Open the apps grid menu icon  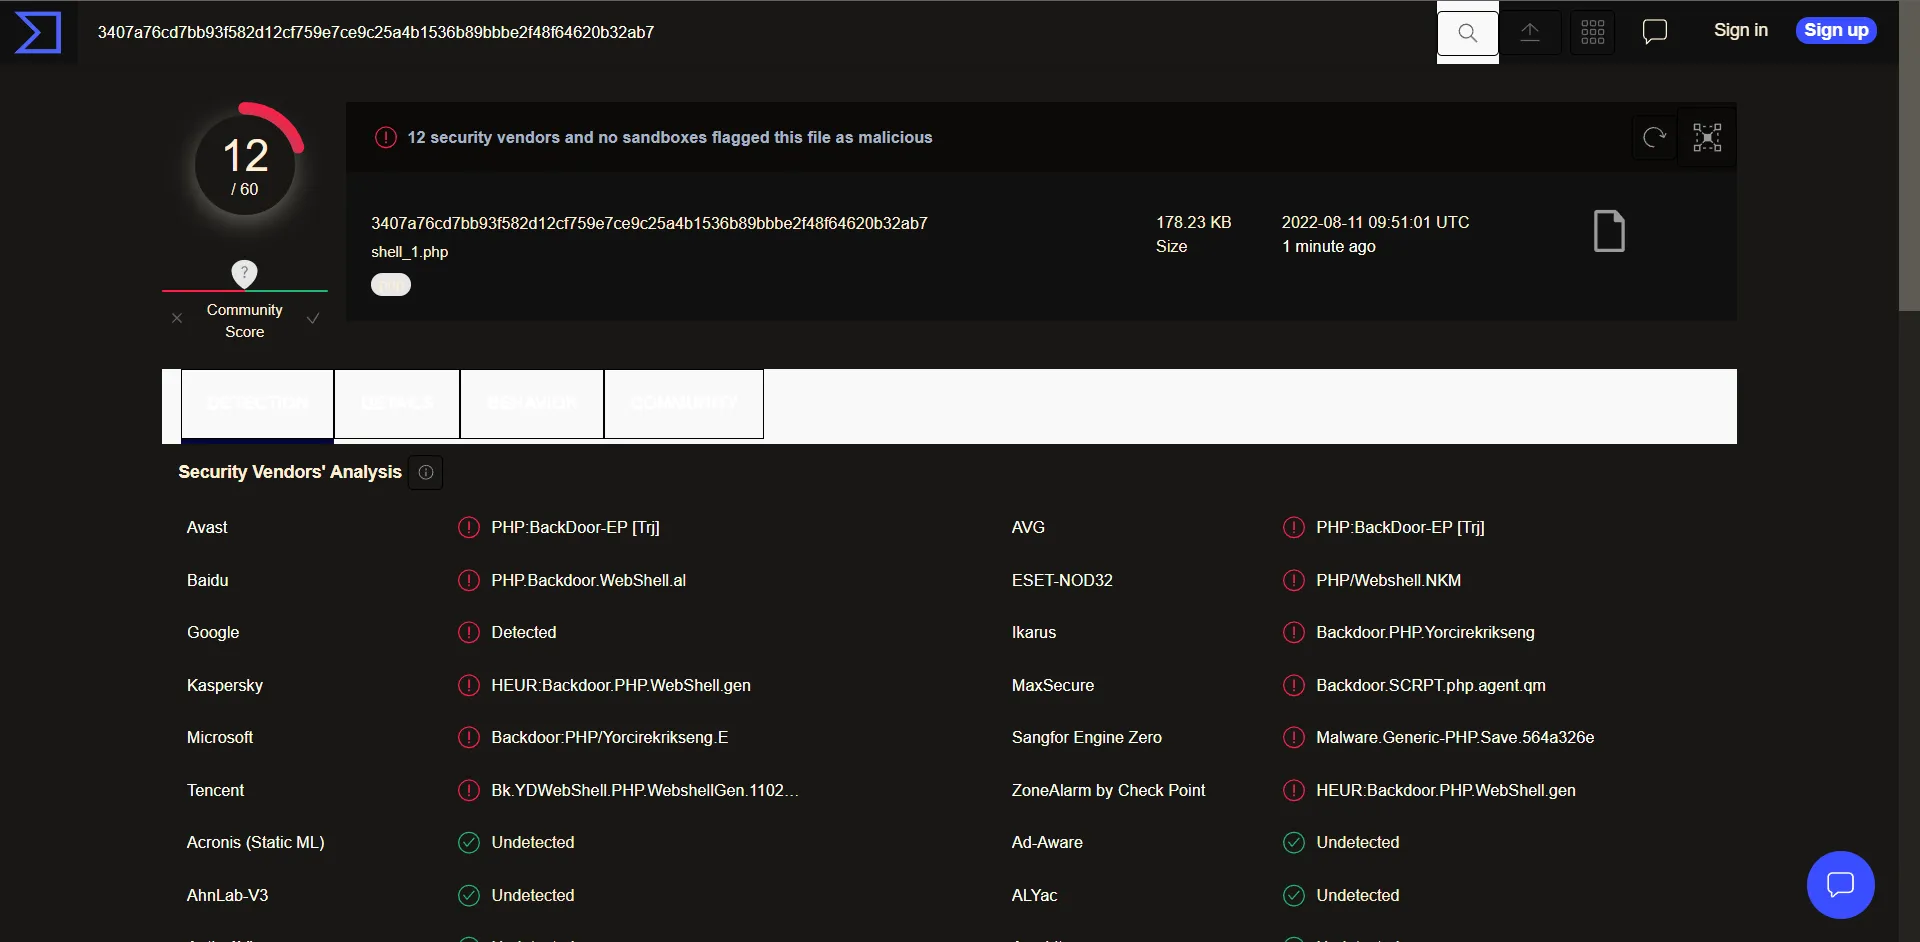(x=1593, y=32)
